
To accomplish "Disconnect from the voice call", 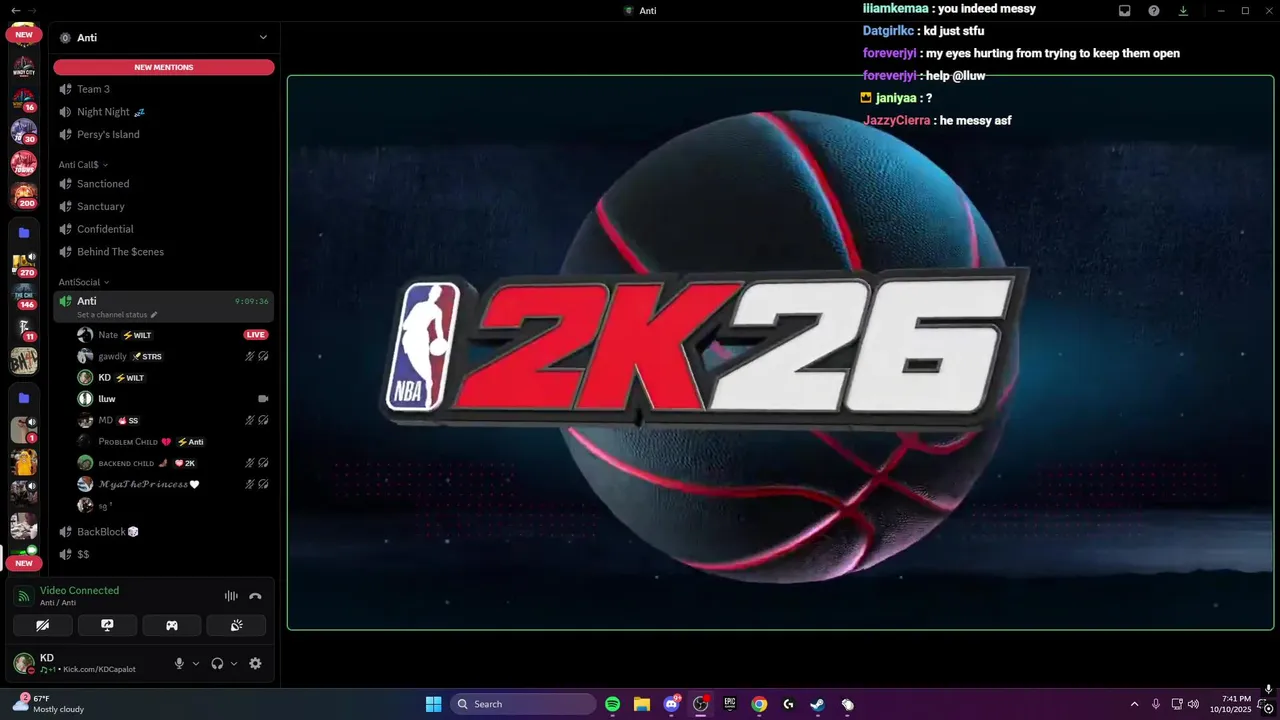I will 255,596.
